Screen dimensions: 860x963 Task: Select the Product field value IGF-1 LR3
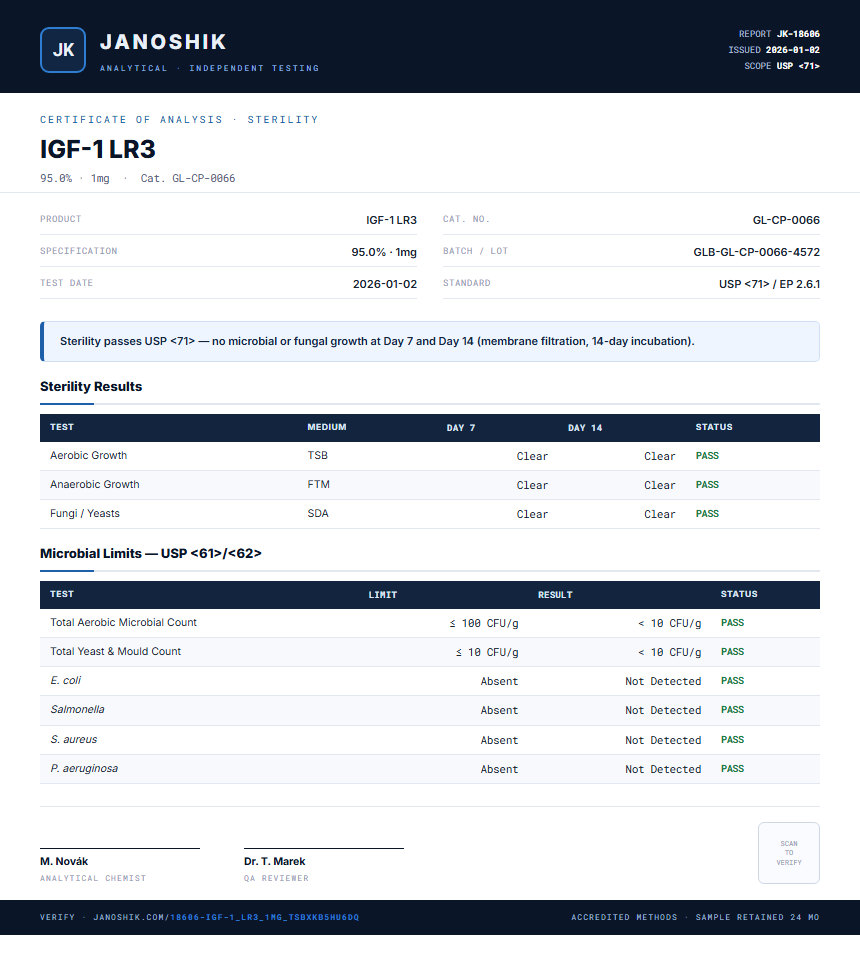pyautogui.click(x=391, y=220)
